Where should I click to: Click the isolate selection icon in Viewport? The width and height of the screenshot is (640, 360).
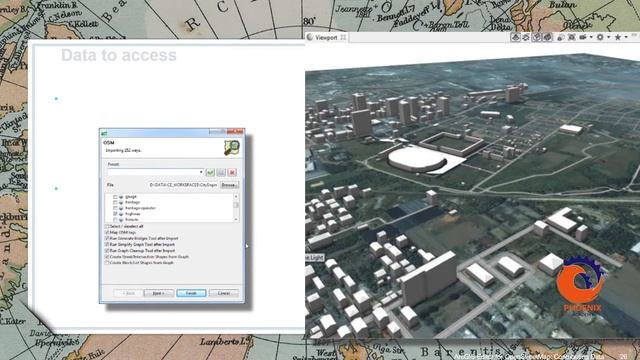pos(560,37)
